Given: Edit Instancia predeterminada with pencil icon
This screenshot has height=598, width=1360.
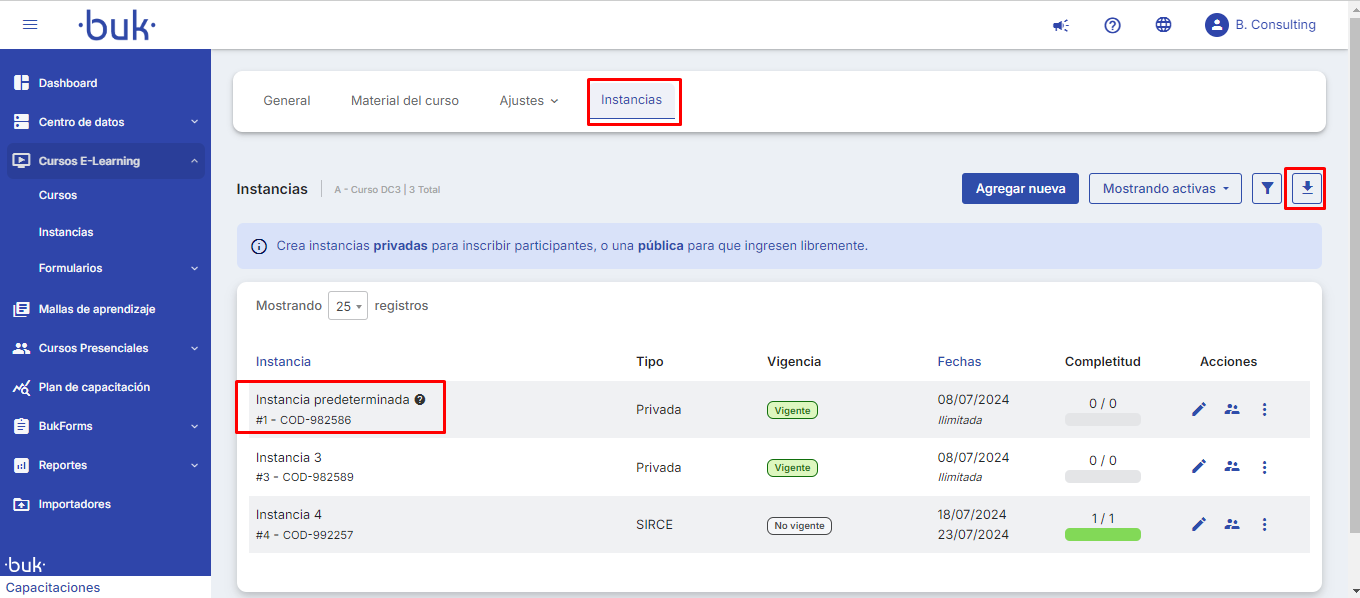Looking at the screenshot, I should pos(1199,409).
